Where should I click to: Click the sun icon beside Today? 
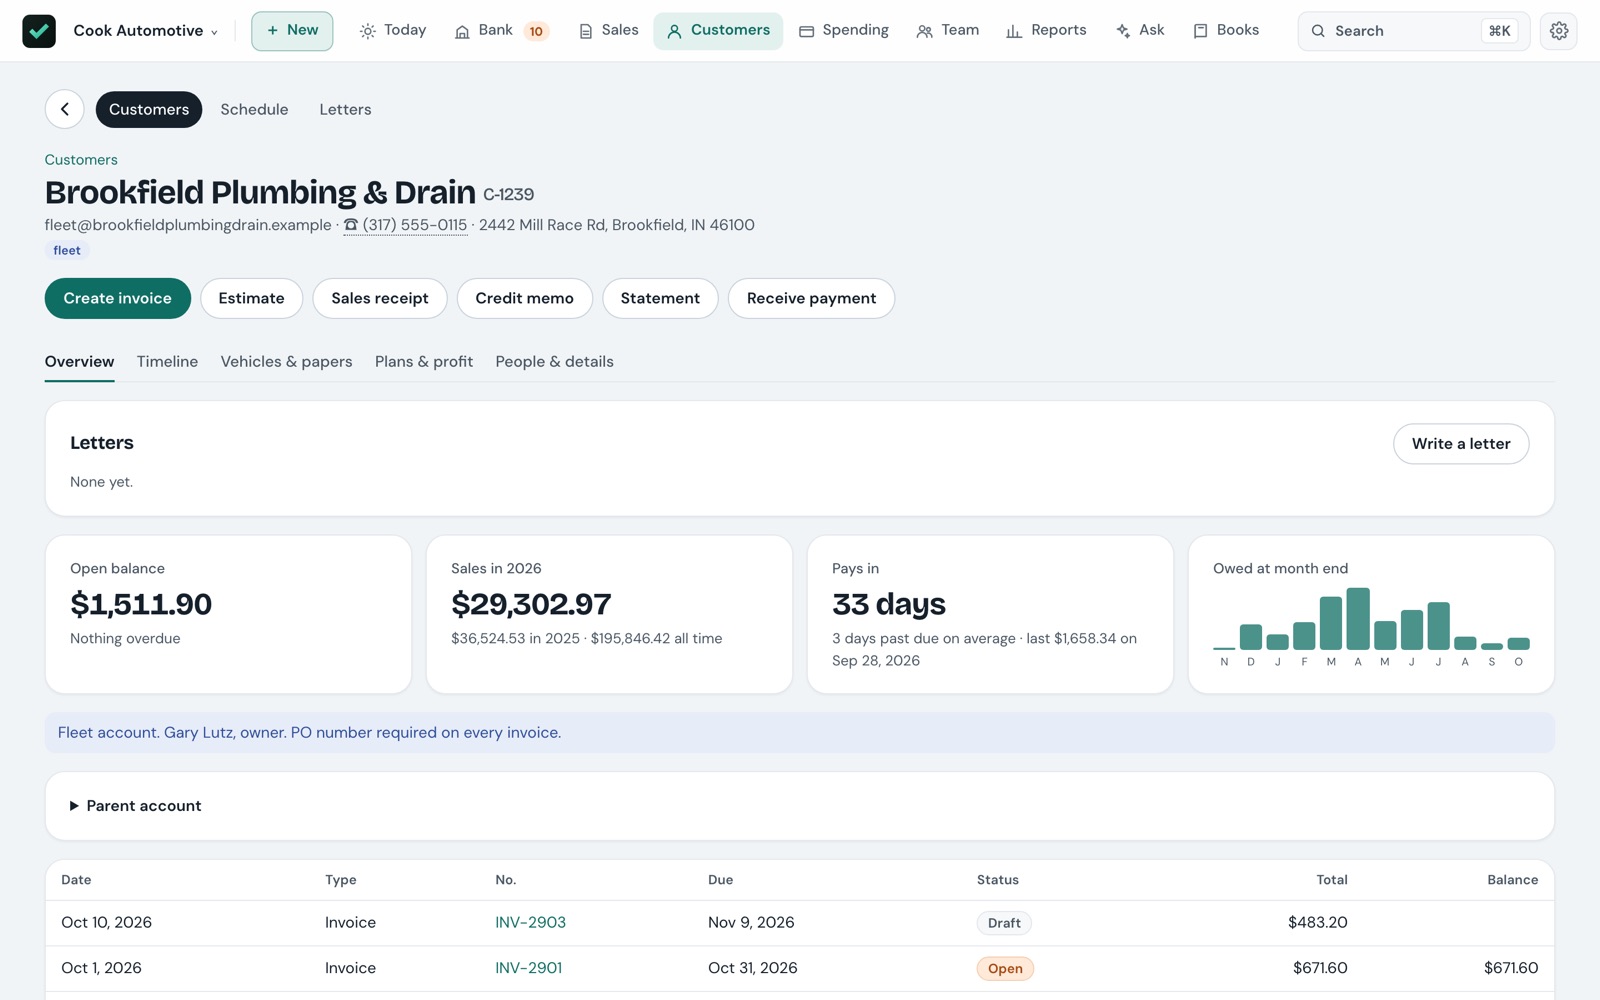368,31
